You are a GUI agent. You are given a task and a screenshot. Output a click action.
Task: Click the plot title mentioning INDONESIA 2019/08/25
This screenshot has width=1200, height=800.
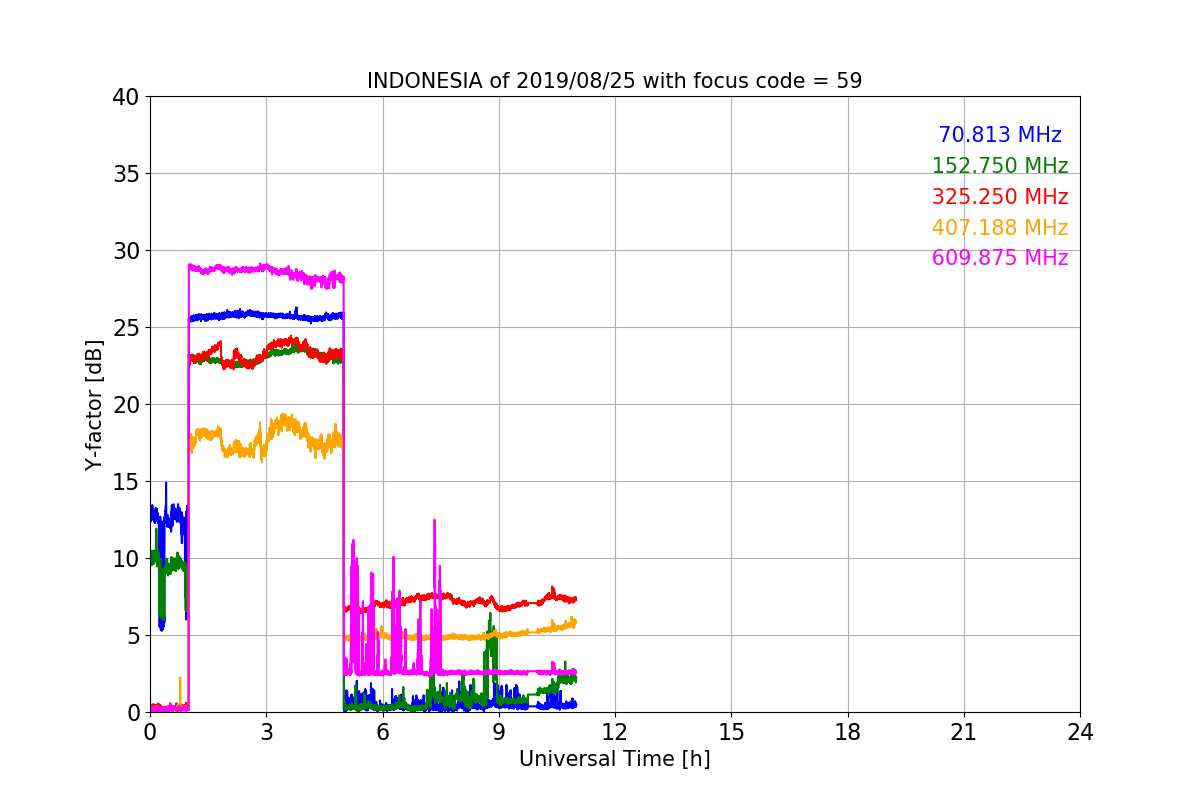coord(614,81)
